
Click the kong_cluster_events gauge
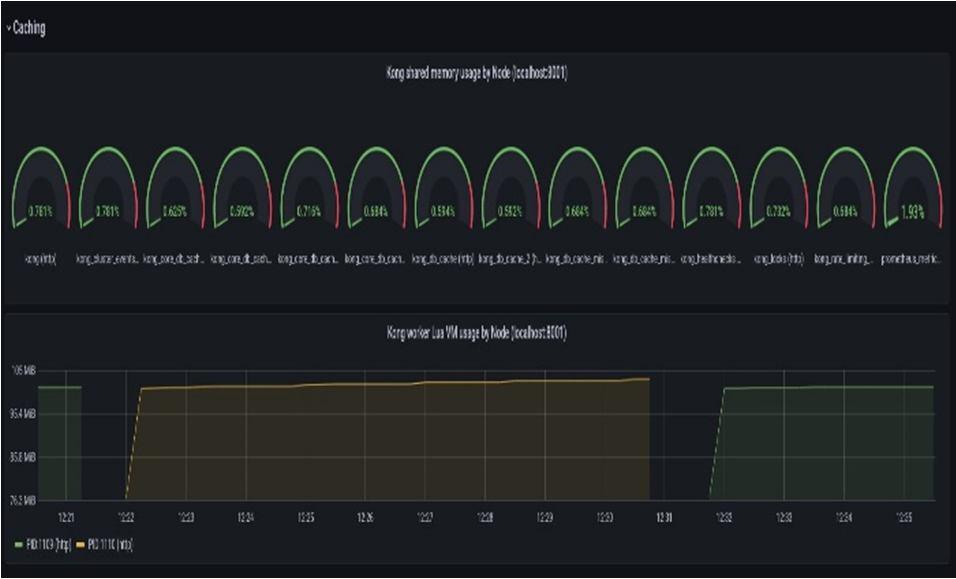point(108,188)
